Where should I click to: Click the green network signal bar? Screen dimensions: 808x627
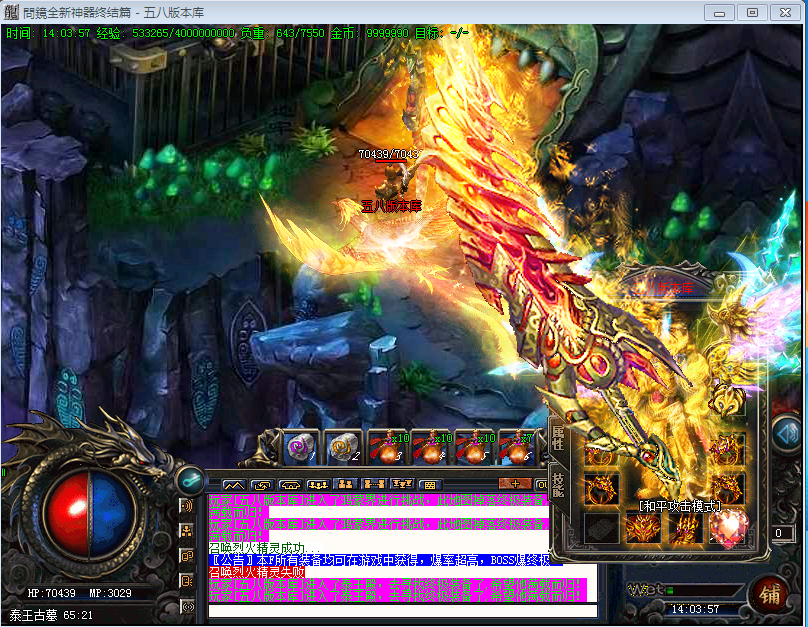pos(671,589)
